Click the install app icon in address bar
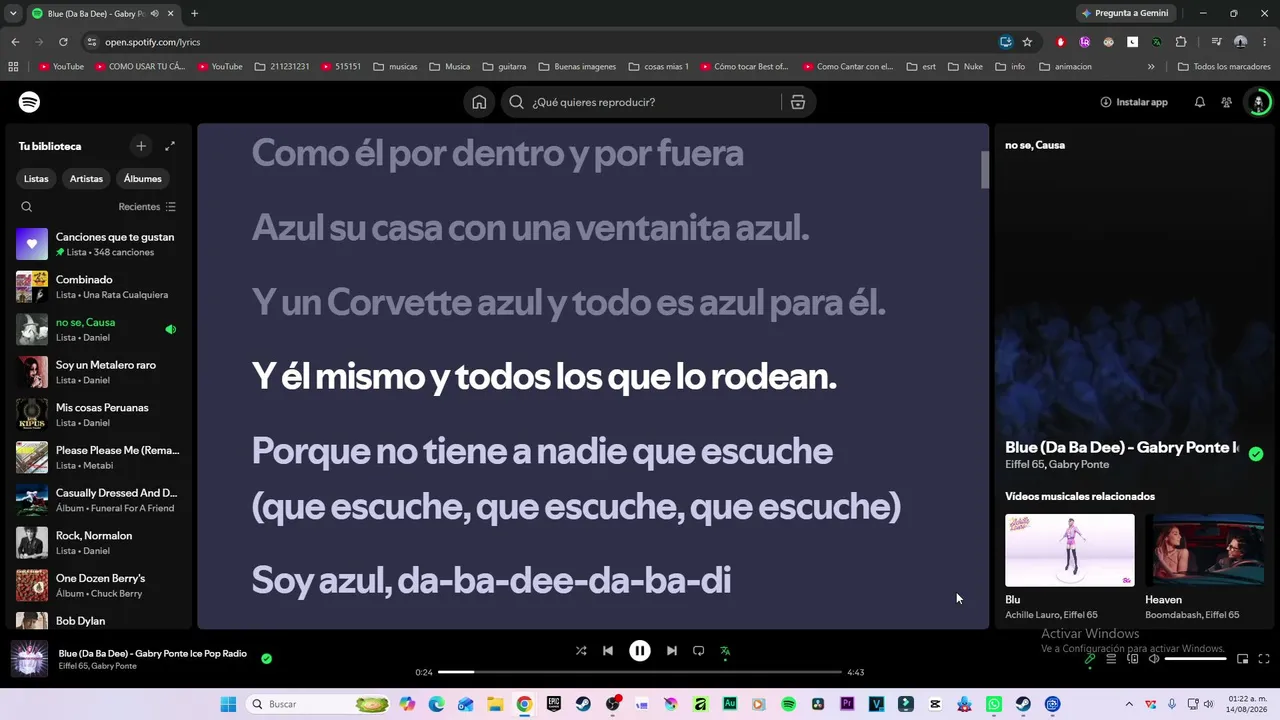This screenshot has width=1280, height=720. click(1006, 42)
